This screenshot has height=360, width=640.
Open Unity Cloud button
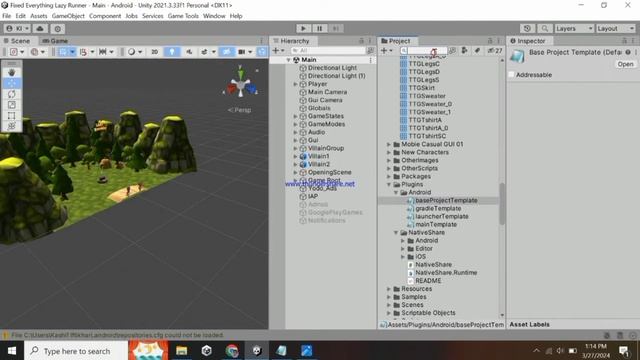tap(40, 29)
